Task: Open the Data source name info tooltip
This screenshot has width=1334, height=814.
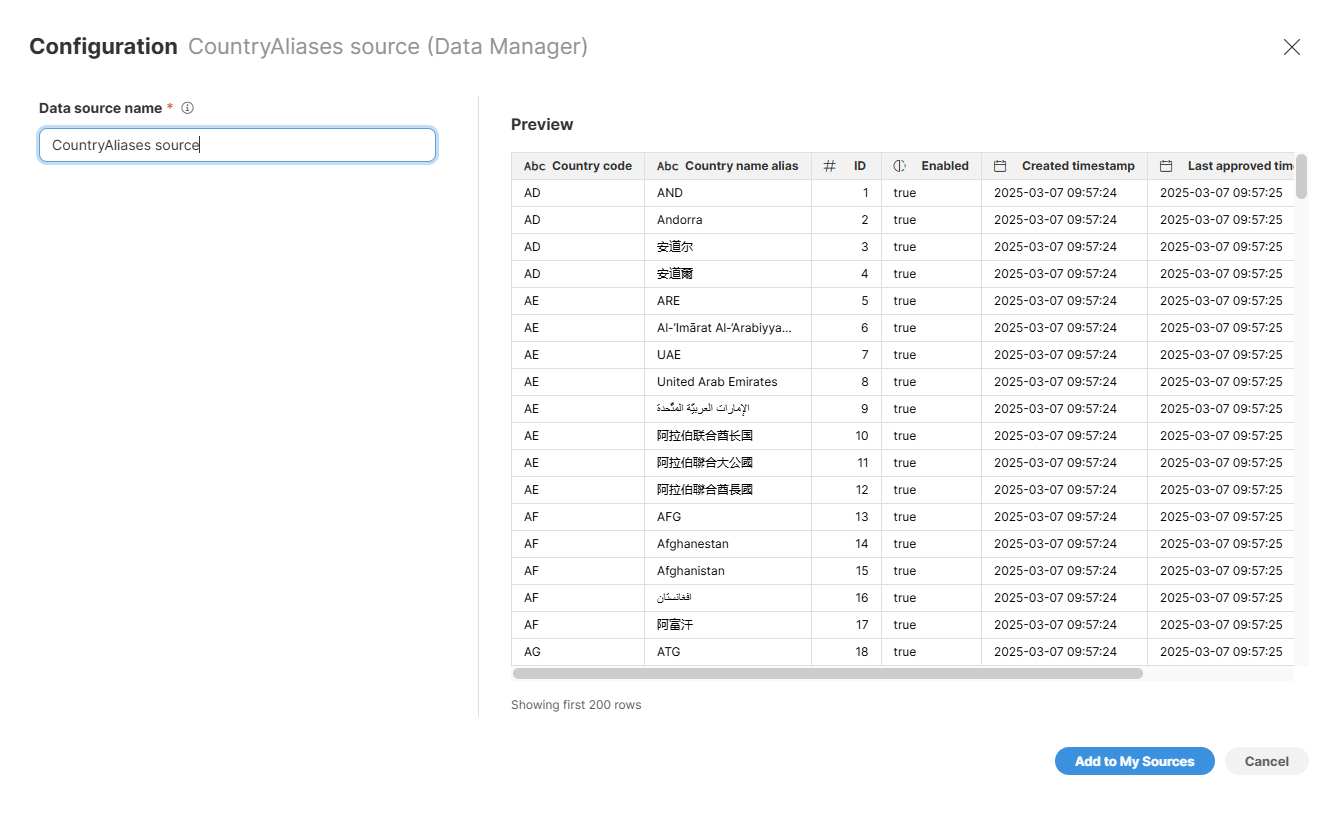Action: tap(186, 107)
